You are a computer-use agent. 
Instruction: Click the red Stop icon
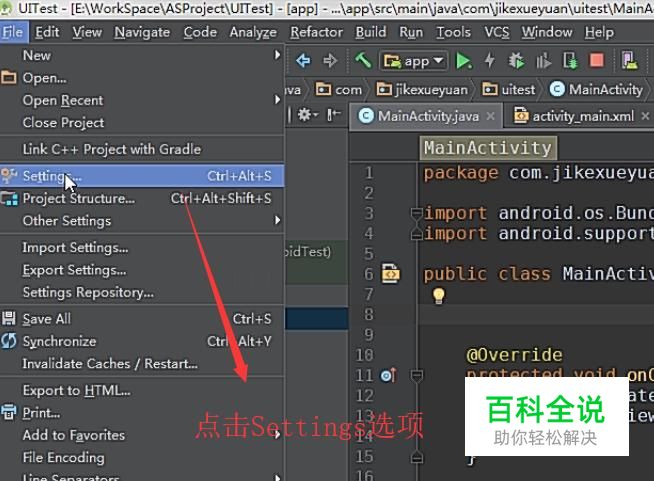tap(596, 60)
